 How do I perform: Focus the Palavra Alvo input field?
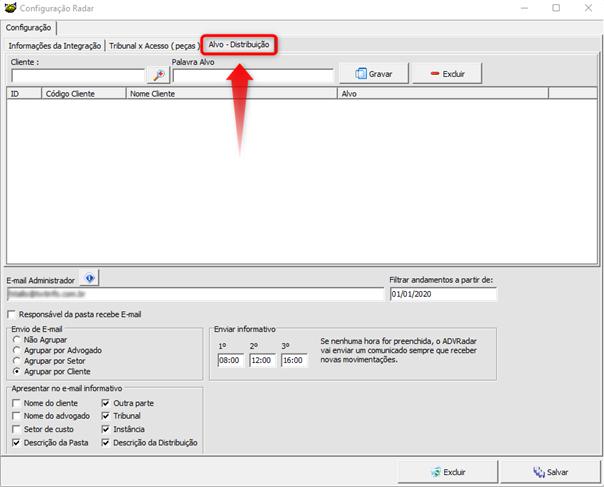point(253,76)
